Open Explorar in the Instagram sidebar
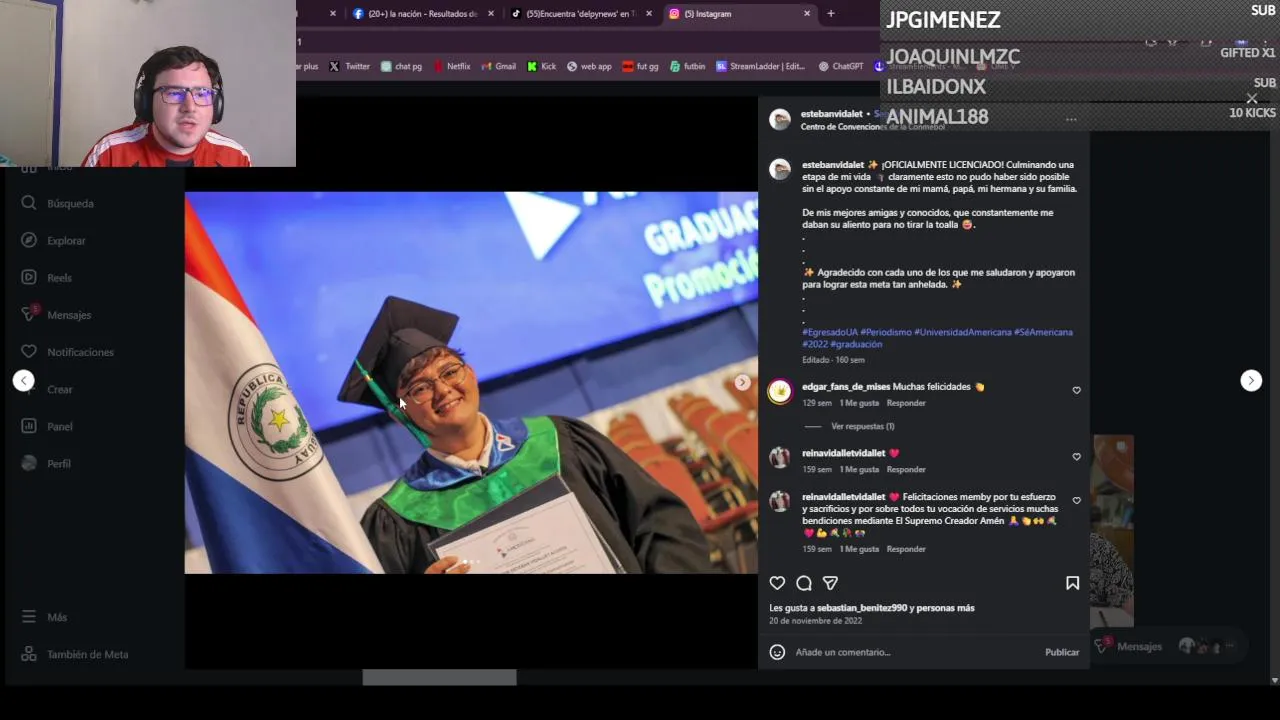Viewport: 1280px width, 720px height. (x=66, y=240)
